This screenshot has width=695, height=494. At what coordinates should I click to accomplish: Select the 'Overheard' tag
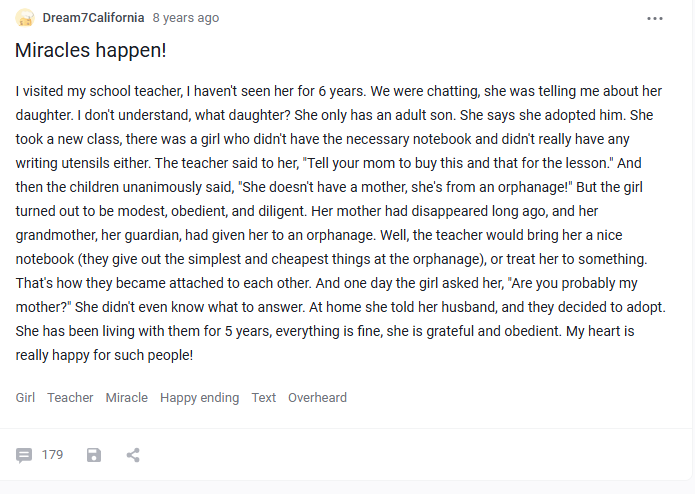[x=317, y=397]
